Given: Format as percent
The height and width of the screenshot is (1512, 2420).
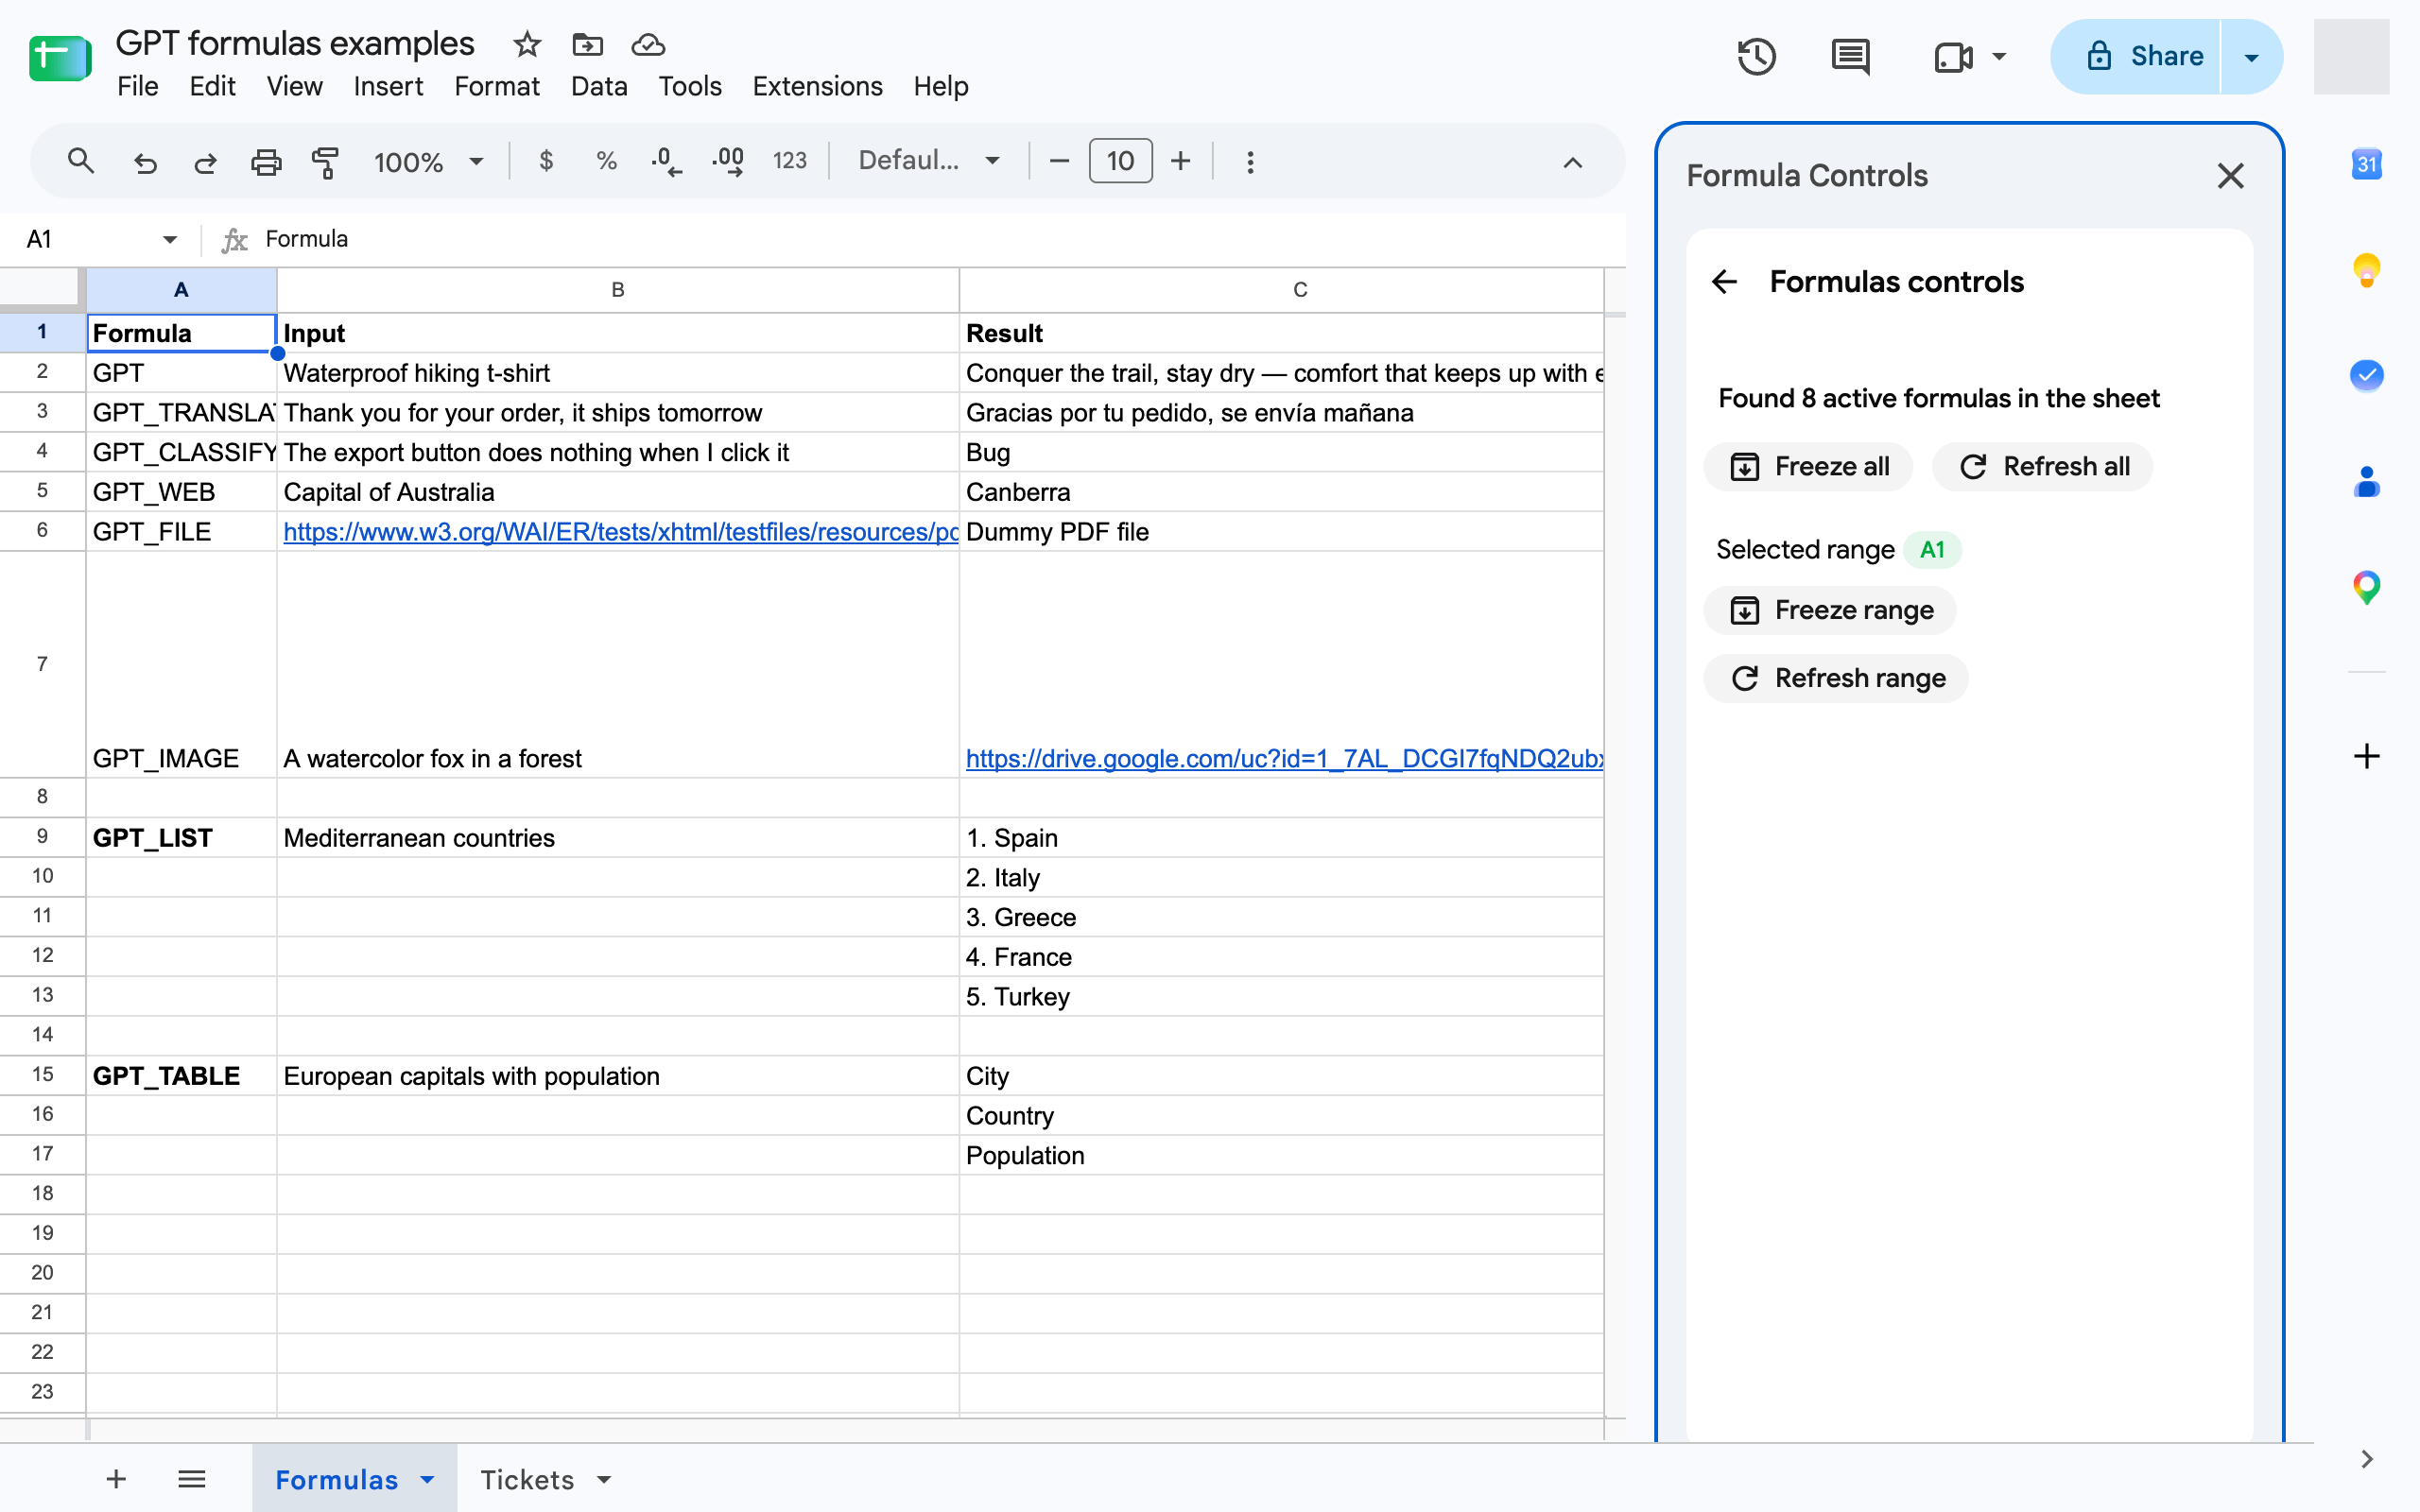Looking at the screenshot, I should [606, 161].
